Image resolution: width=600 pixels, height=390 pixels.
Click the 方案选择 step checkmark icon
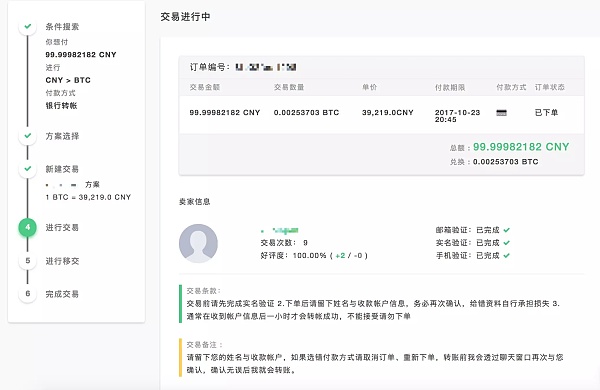pos(28,136)
